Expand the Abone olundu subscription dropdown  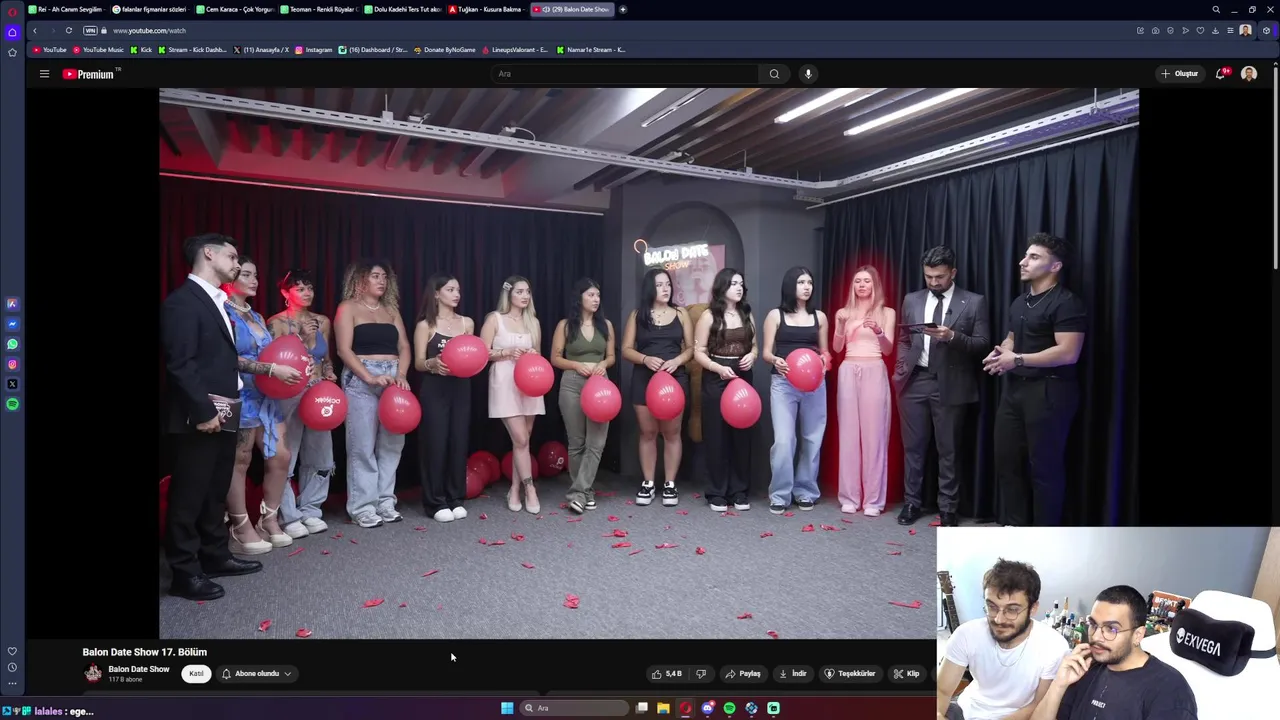tap(257, 674)
